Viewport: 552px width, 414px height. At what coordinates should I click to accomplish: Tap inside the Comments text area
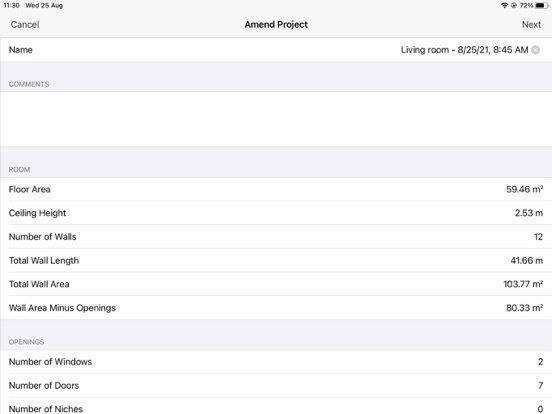[276, 119]
